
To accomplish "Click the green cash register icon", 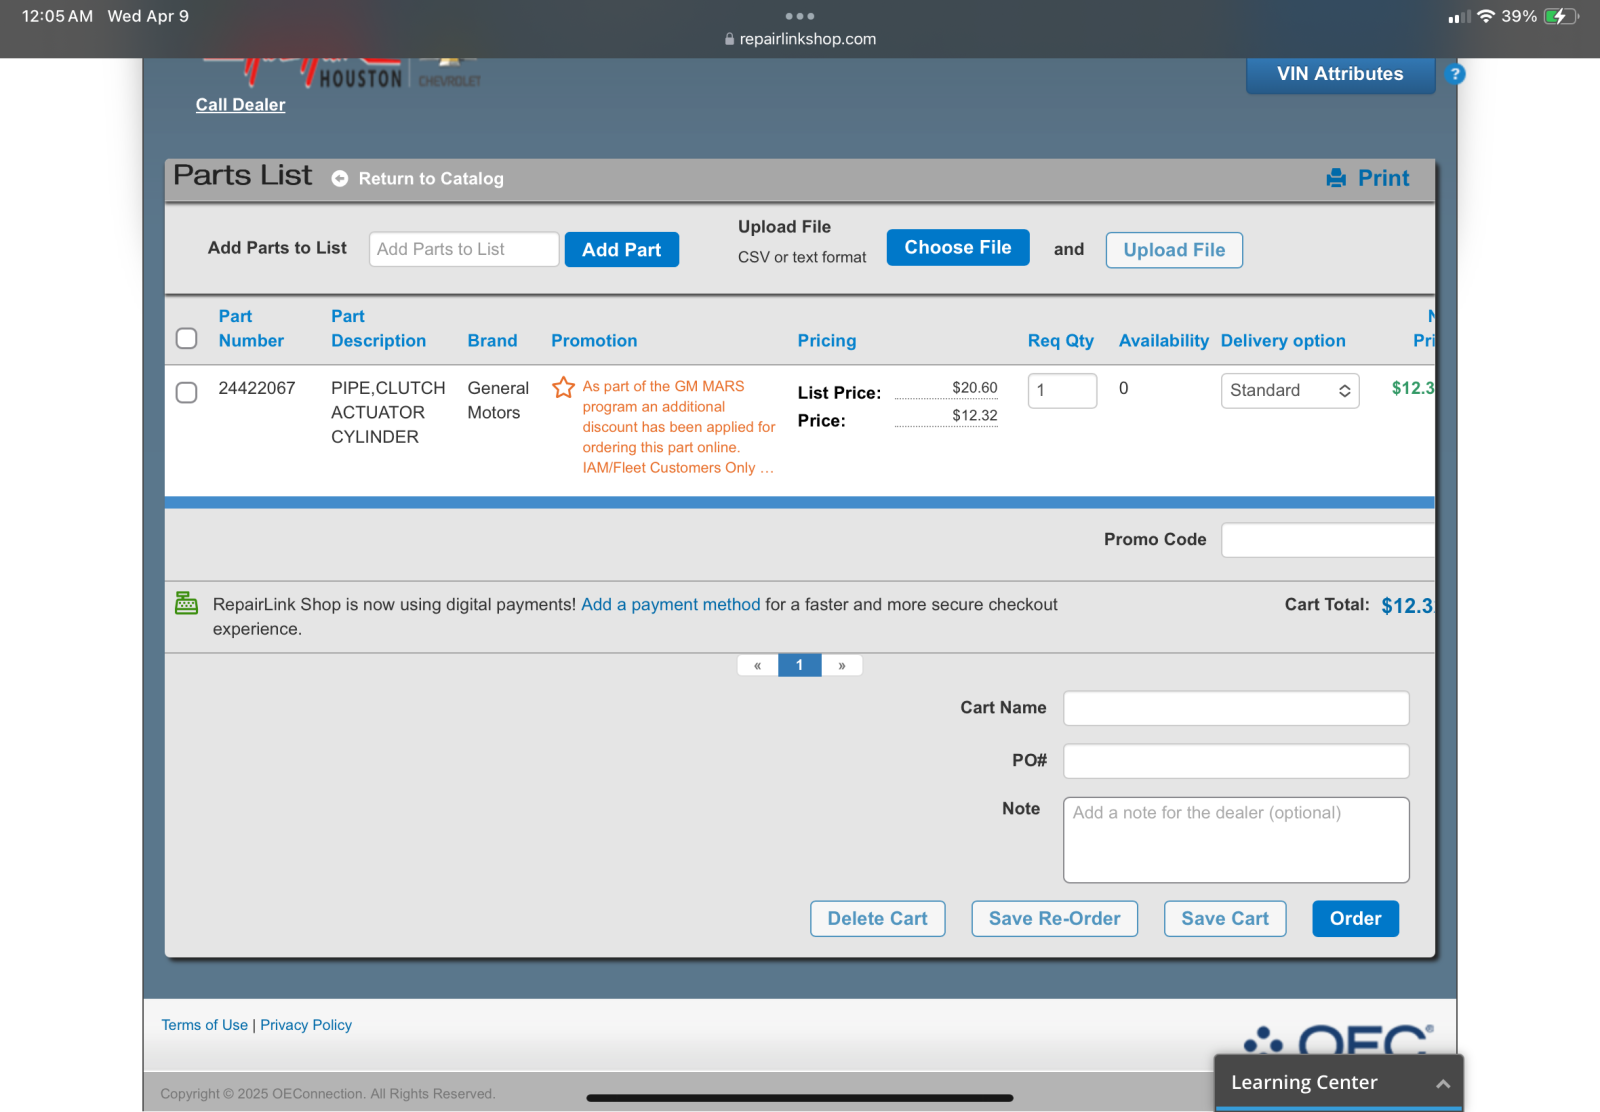I will 187,602.
